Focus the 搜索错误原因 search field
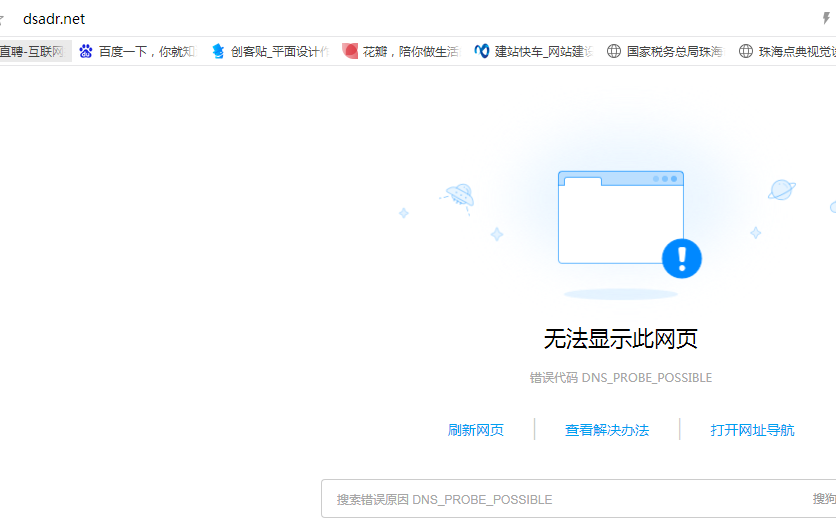836x529 pixels. [x=560, y=499]
